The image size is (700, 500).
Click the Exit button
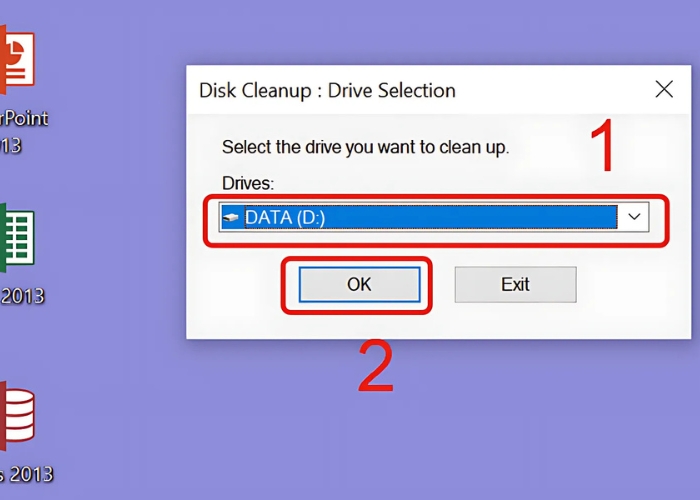[x=515, y=284]
